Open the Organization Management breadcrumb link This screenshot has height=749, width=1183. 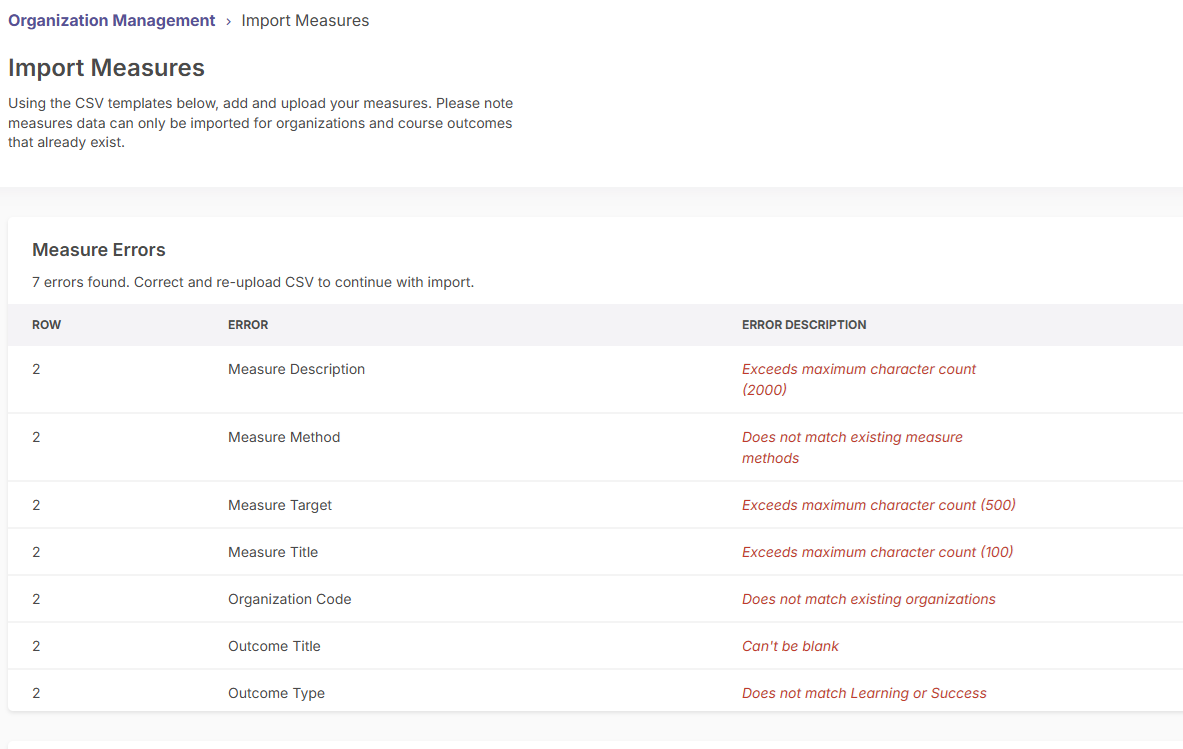pyautogui.click(x=111, y=20)
